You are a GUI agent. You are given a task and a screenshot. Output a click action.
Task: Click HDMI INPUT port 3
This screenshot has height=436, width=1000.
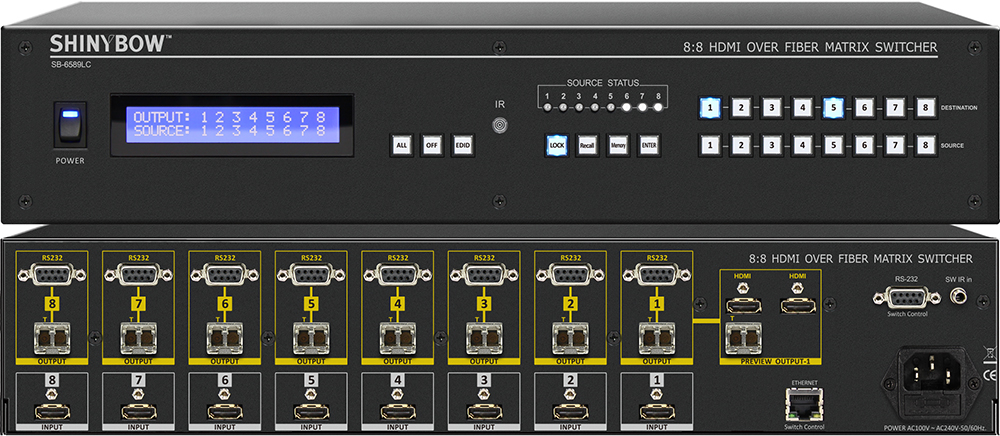click(x=484, y=412)
